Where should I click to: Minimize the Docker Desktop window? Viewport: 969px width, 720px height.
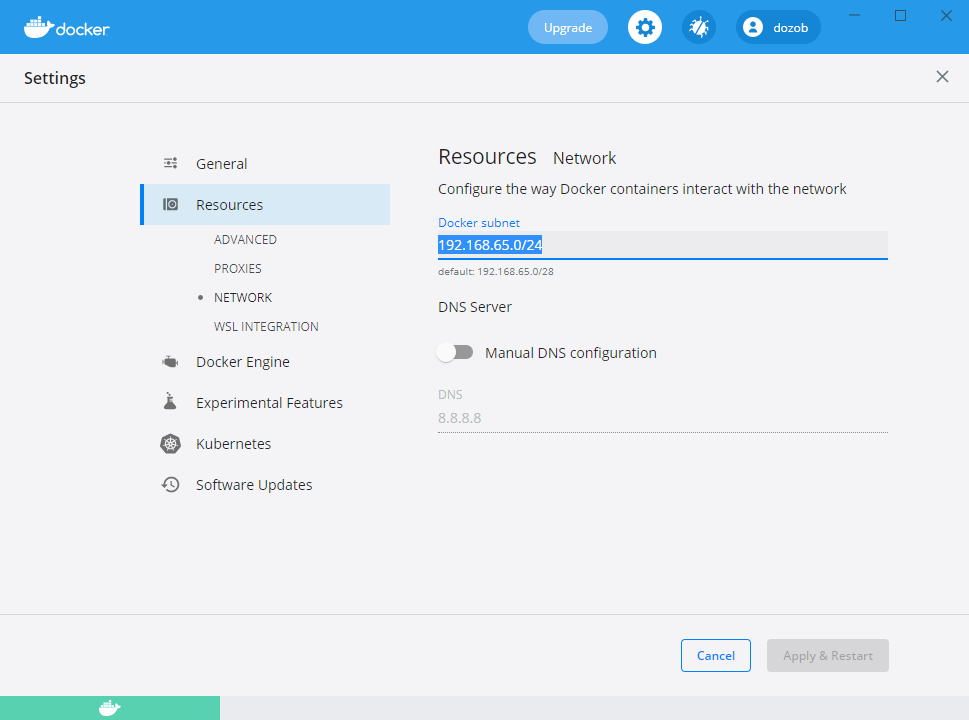854,15
